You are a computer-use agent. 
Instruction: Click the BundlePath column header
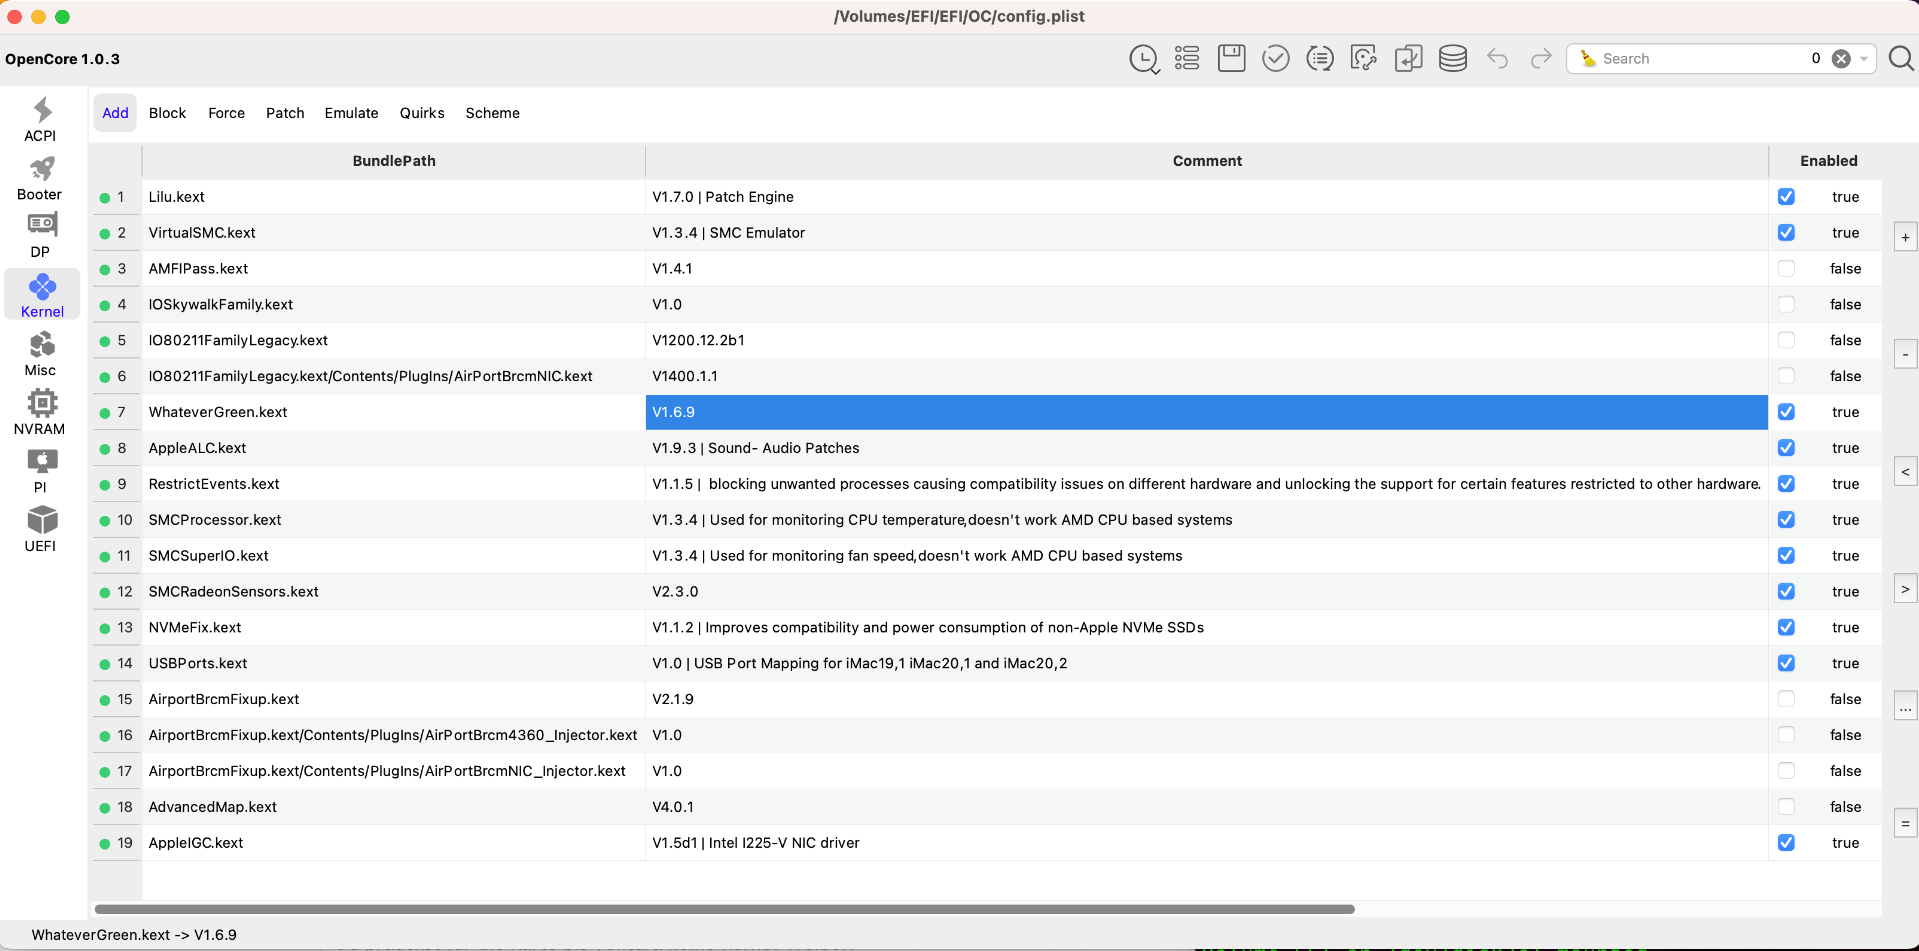[394, 161]
